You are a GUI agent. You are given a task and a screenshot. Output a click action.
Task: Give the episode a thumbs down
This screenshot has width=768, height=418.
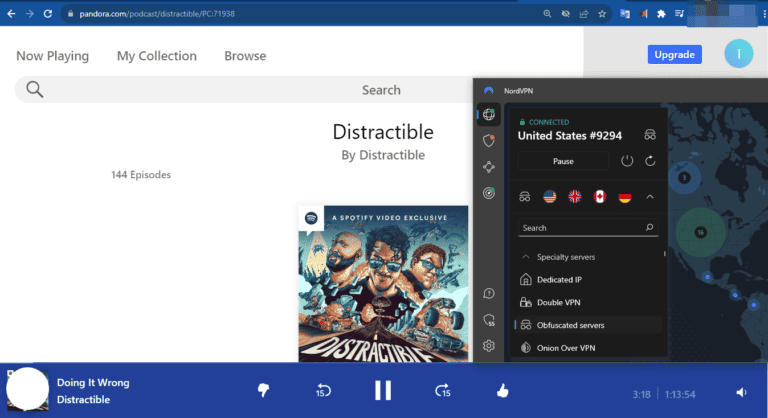[264, 391]
